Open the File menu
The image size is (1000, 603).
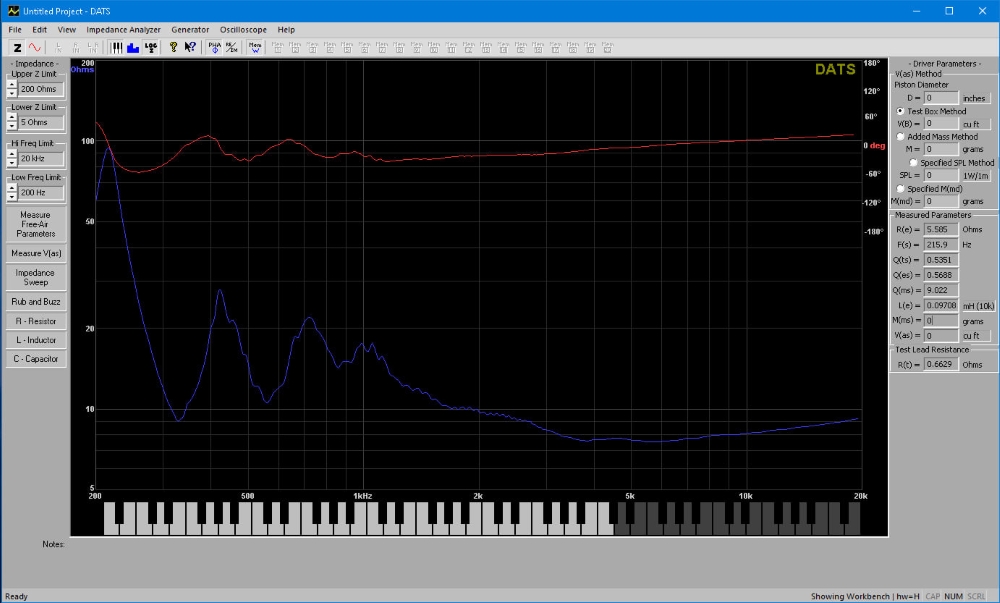pos(15,29)
